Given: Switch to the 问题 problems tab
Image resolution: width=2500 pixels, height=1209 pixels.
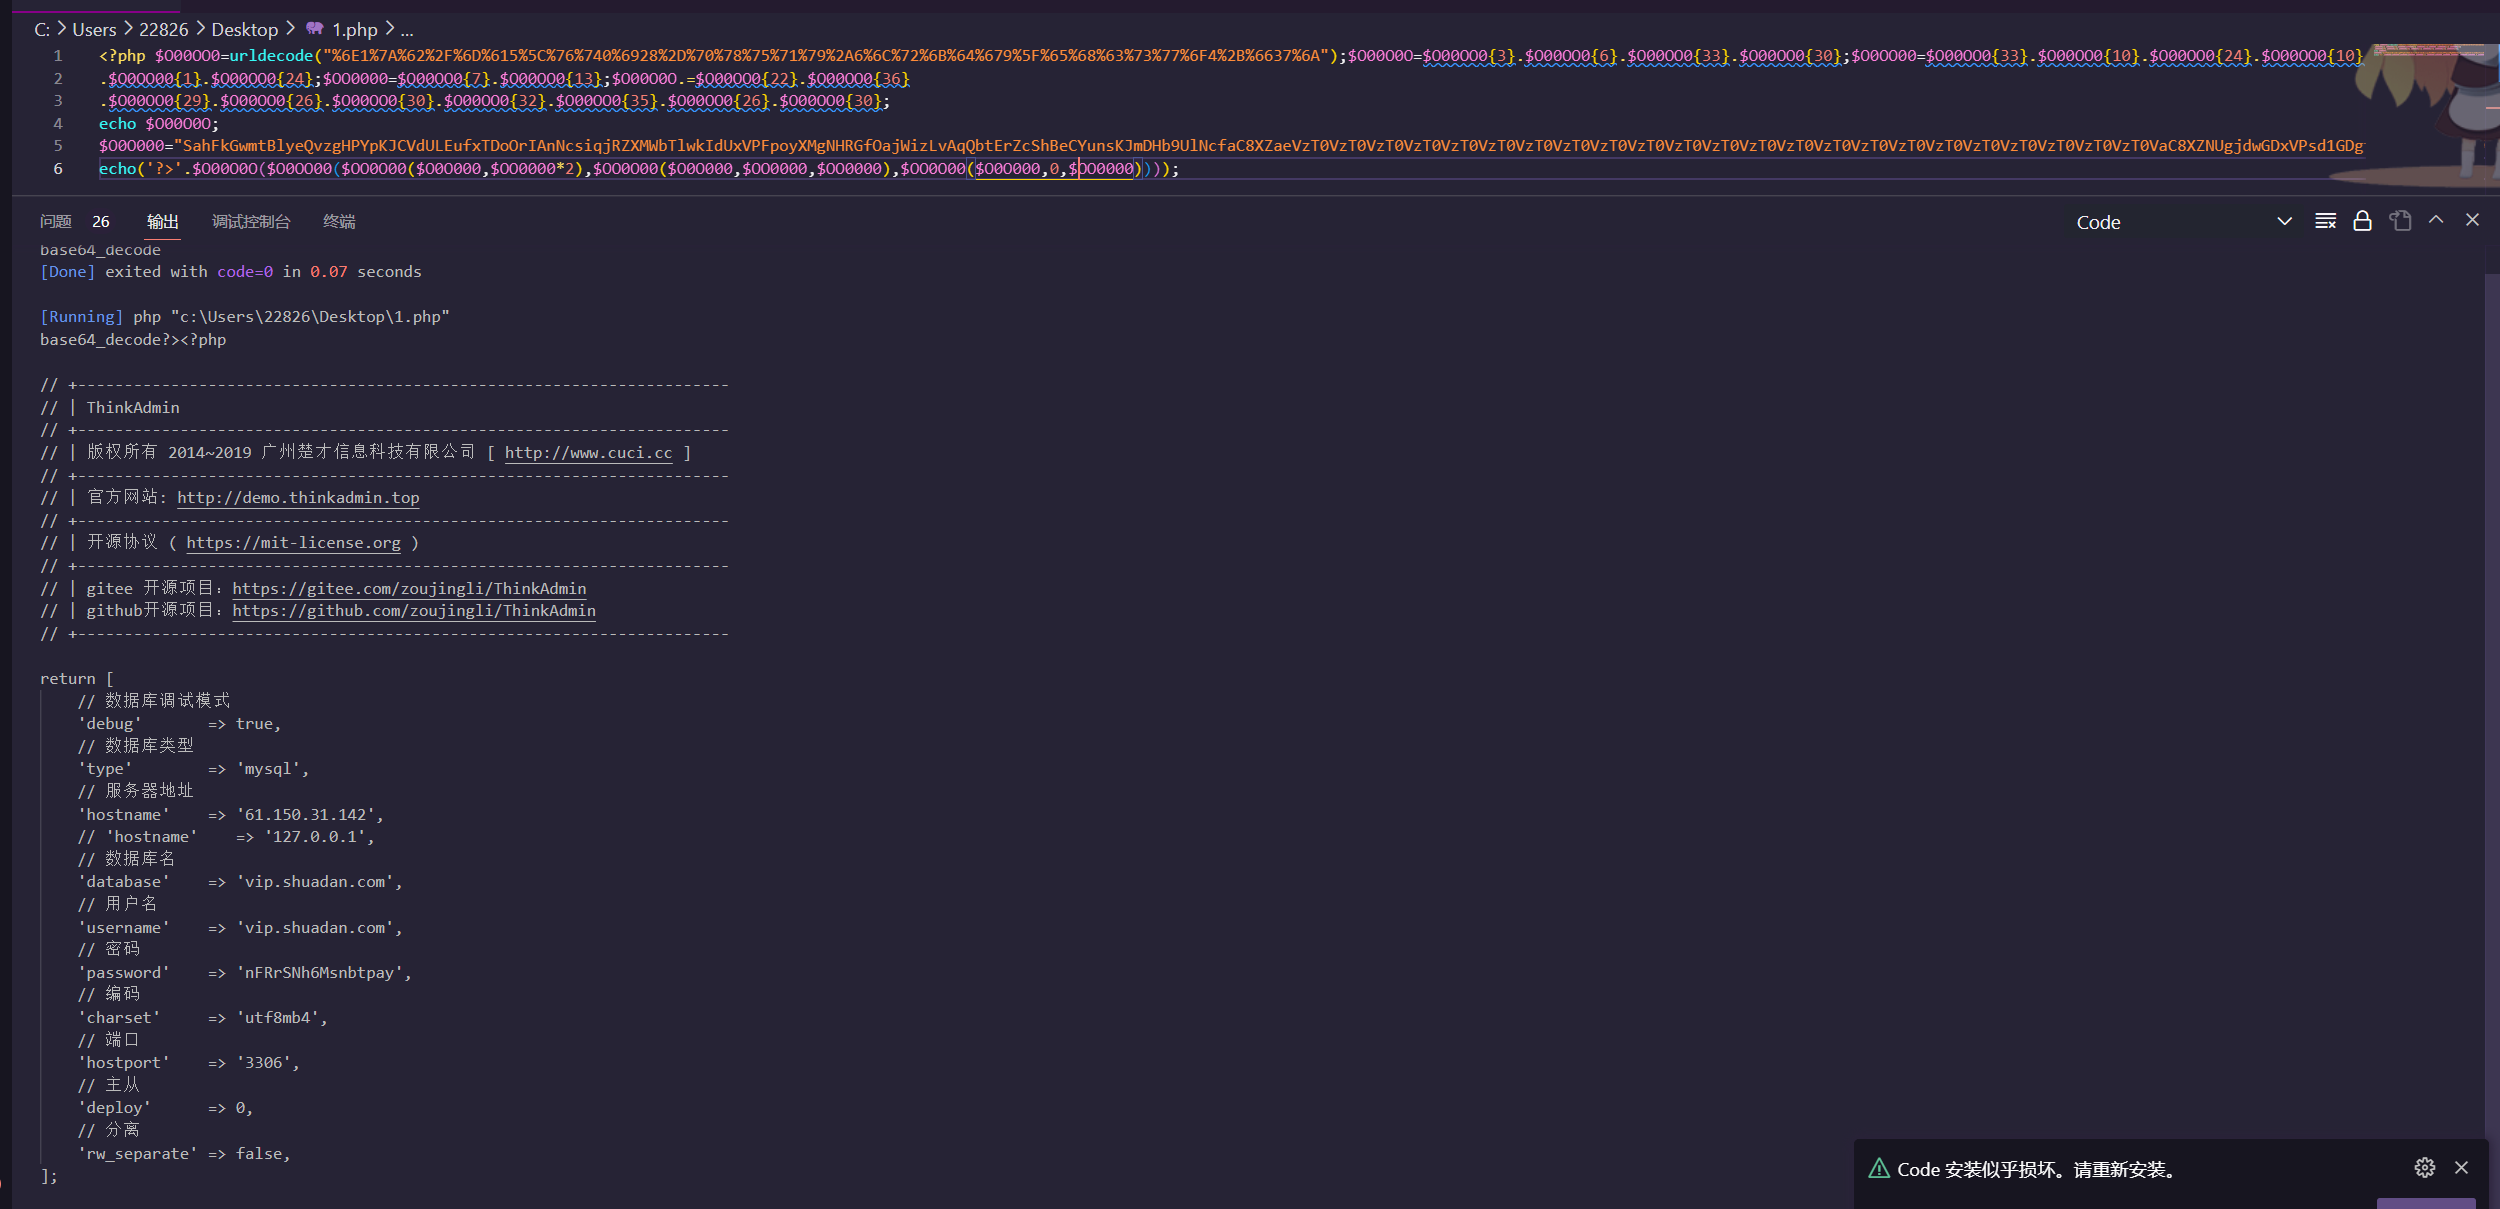Looking at the screenshot, I should coord(56,222).
